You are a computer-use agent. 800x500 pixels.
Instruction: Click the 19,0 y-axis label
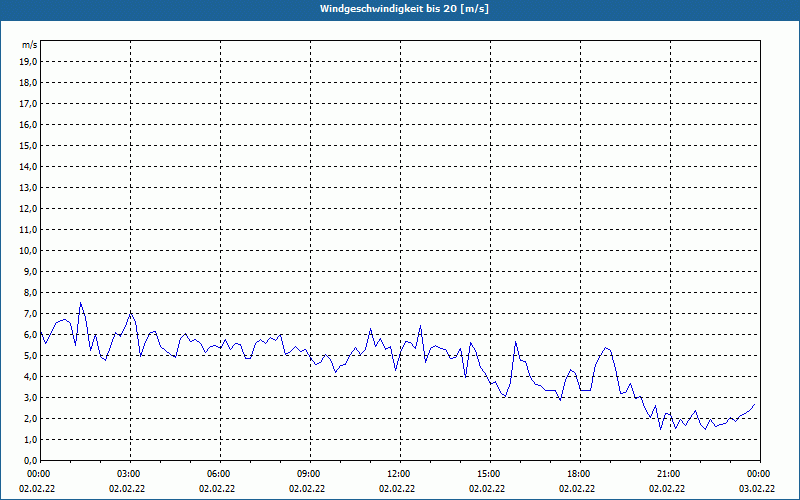pos(28,62)
